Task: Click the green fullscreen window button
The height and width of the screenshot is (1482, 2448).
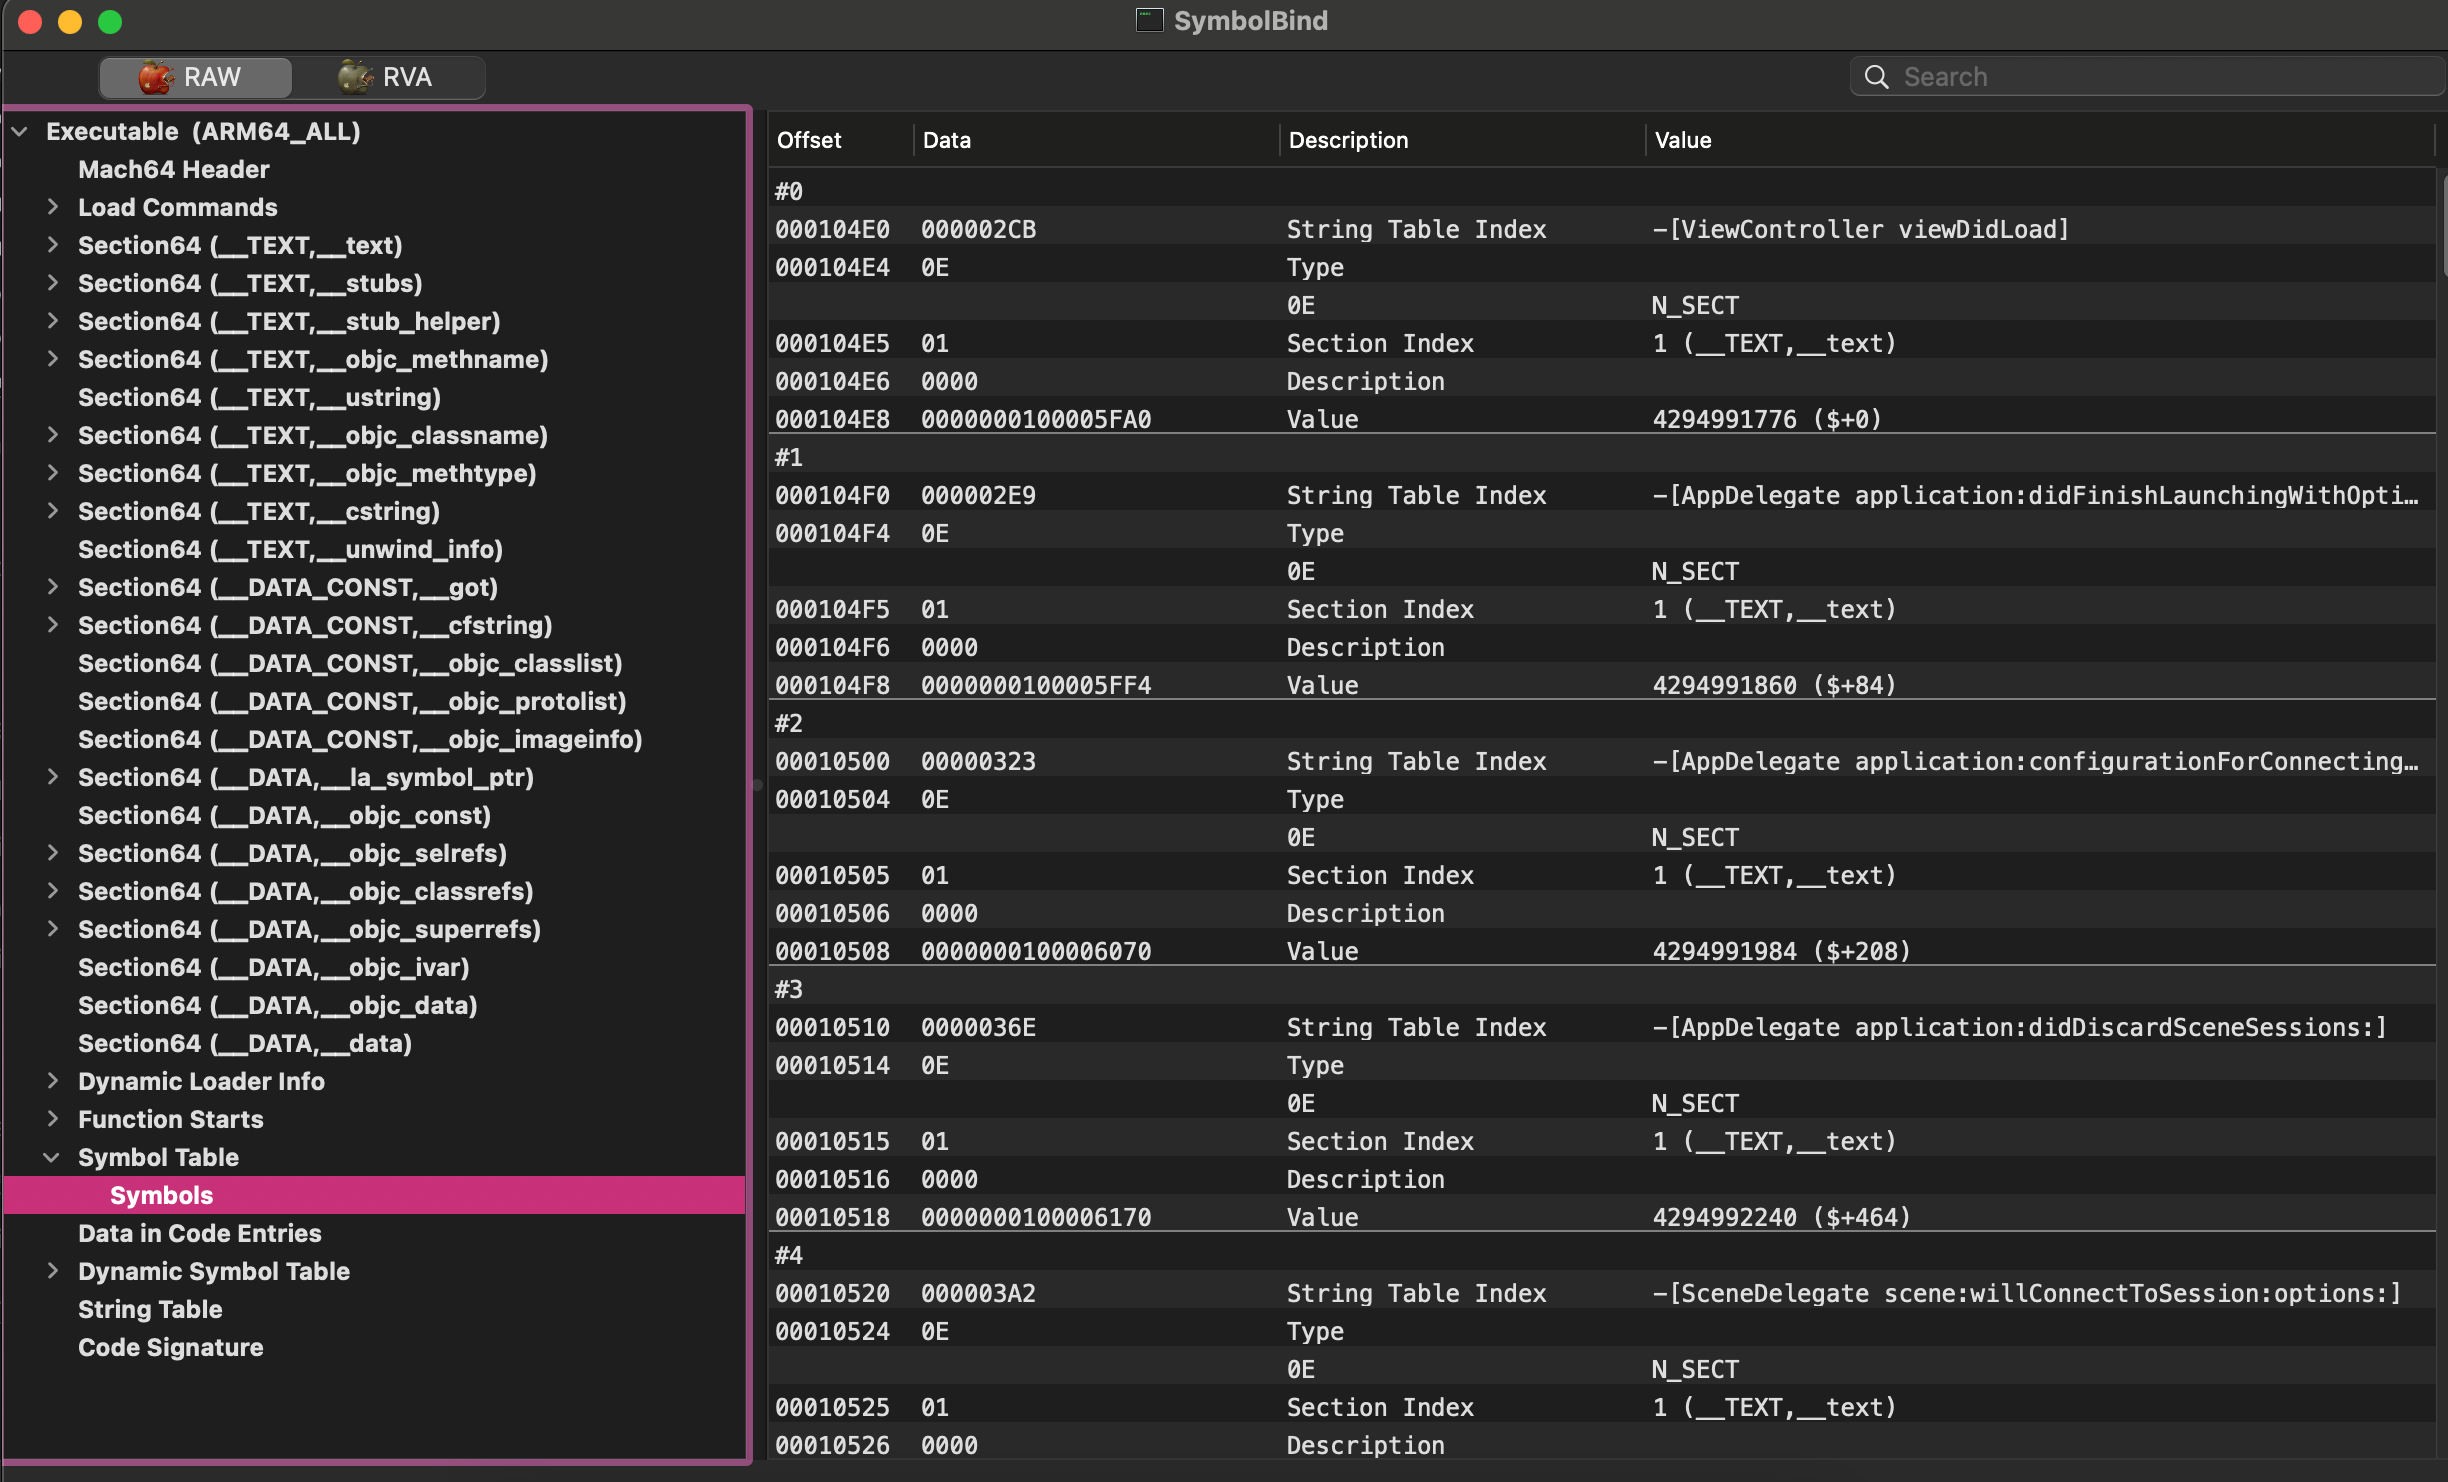Action: coord(110,21)
